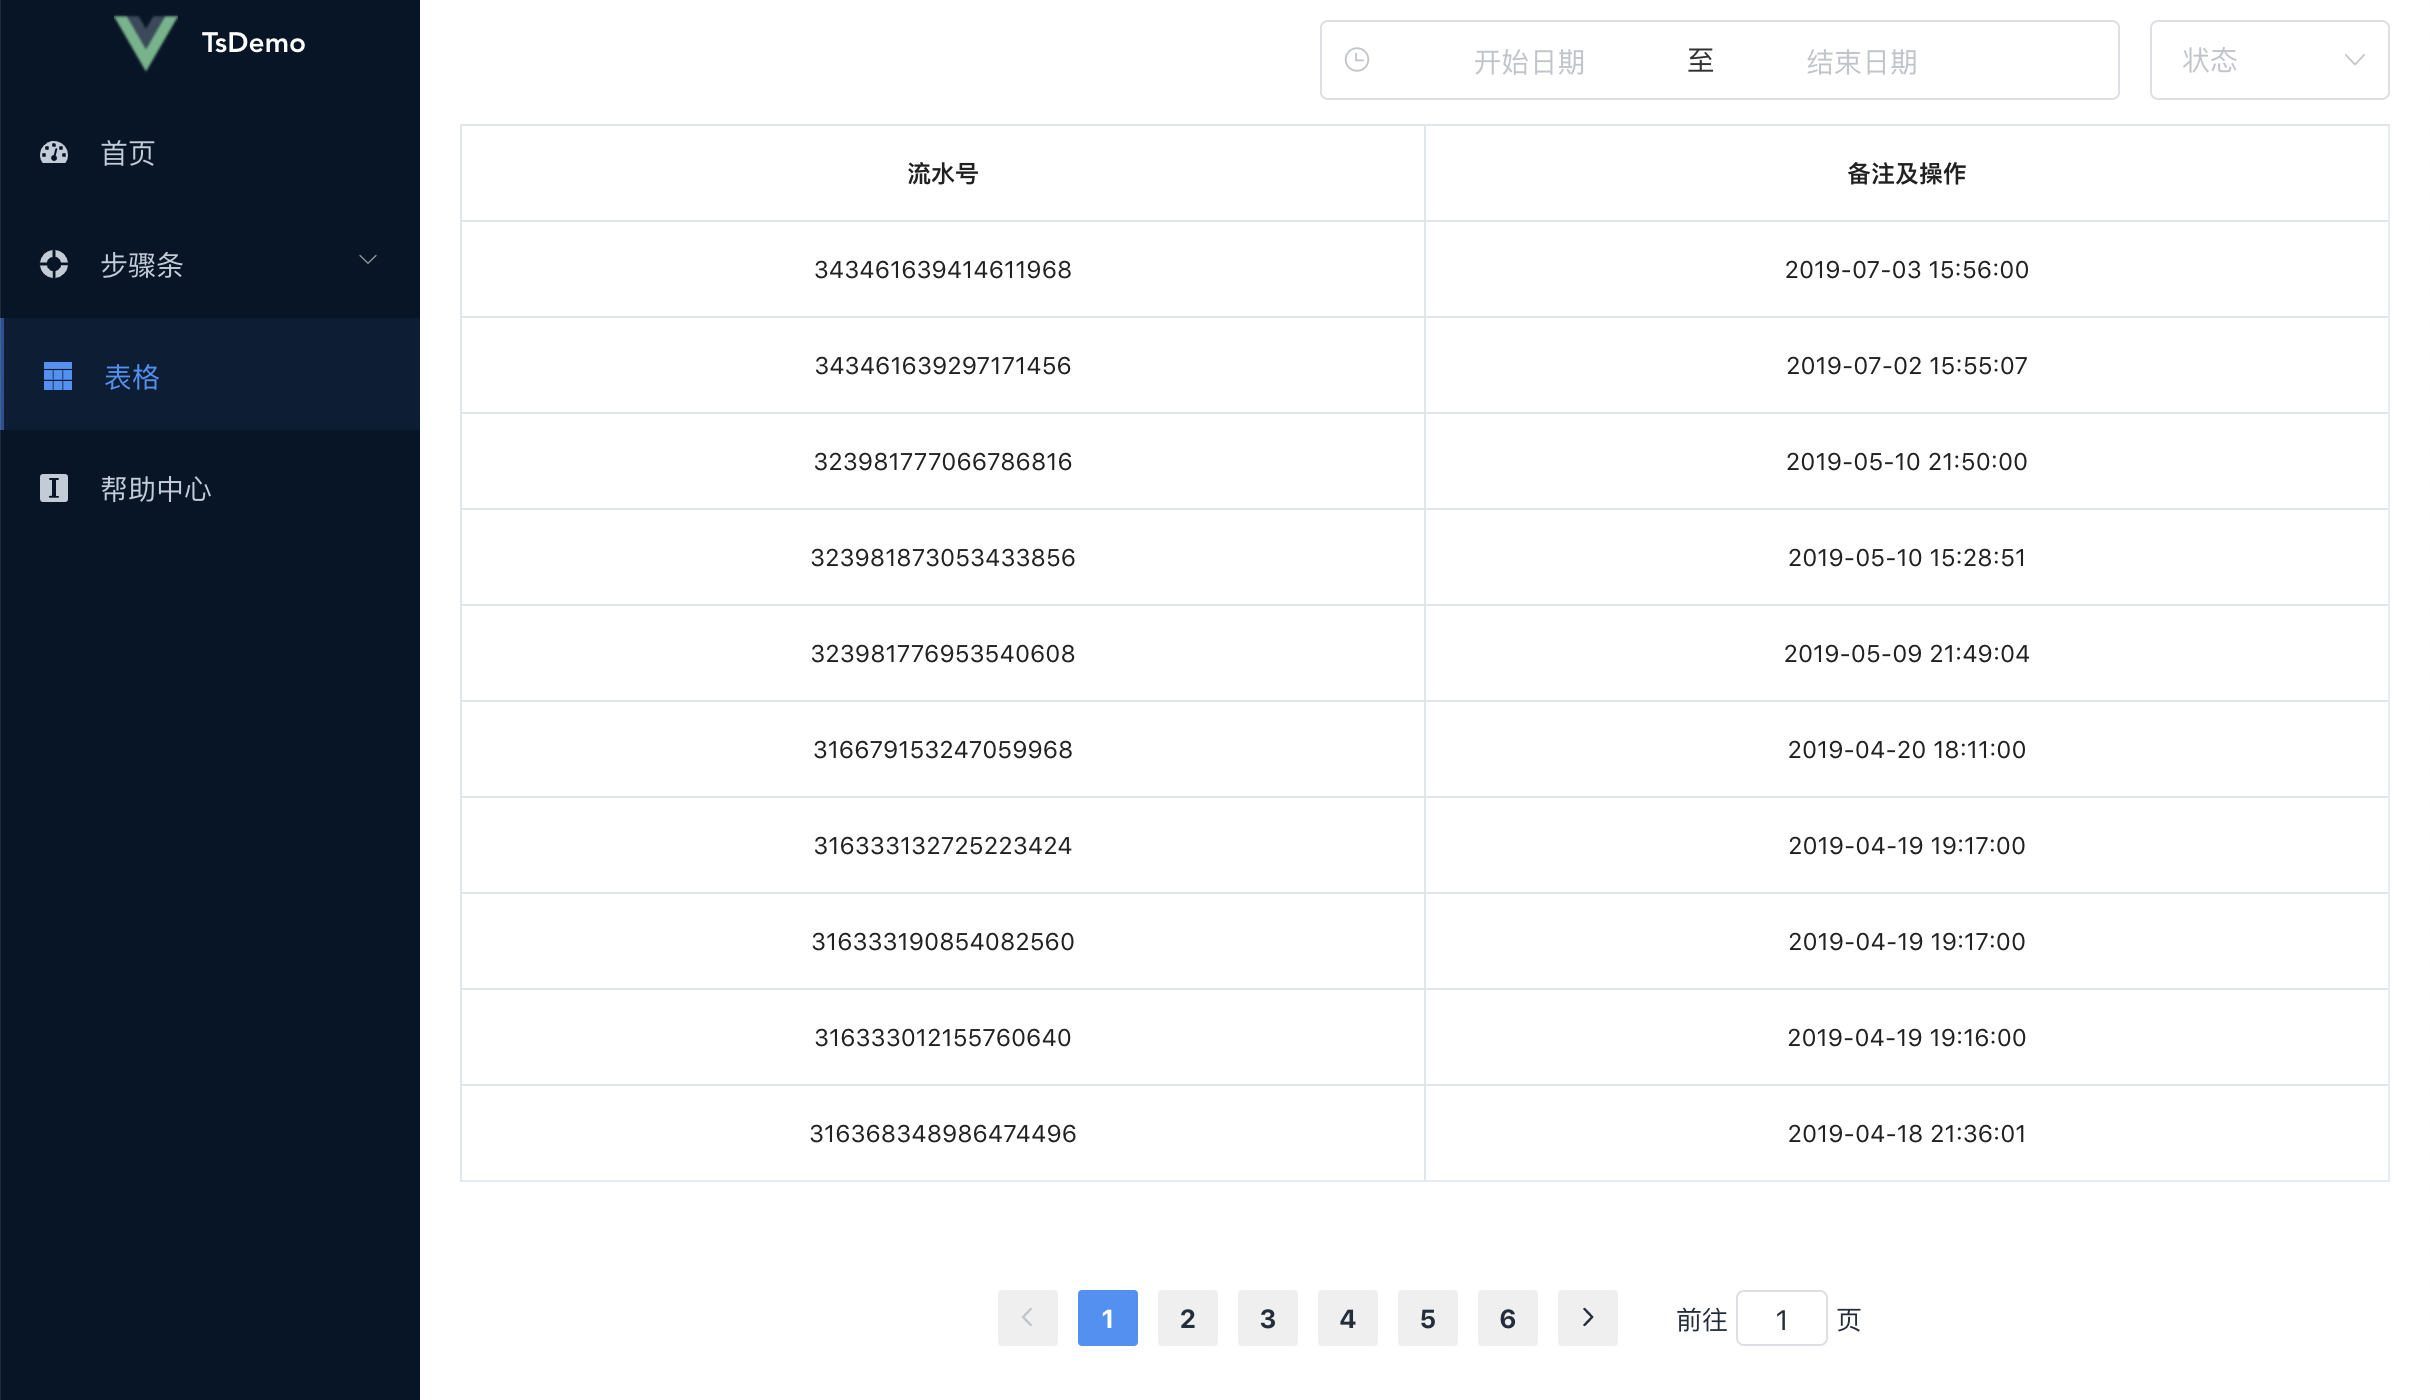Go to next page with right arrow
Viewport: 2430px width, 1400px height.
1587,1318
